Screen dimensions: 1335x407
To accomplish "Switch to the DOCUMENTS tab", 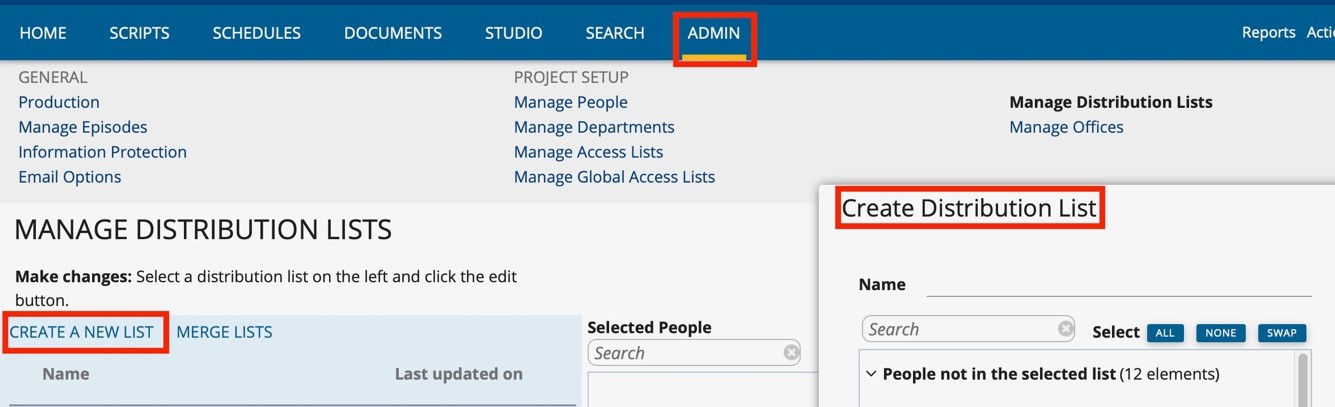I will [x=393, y=33].
